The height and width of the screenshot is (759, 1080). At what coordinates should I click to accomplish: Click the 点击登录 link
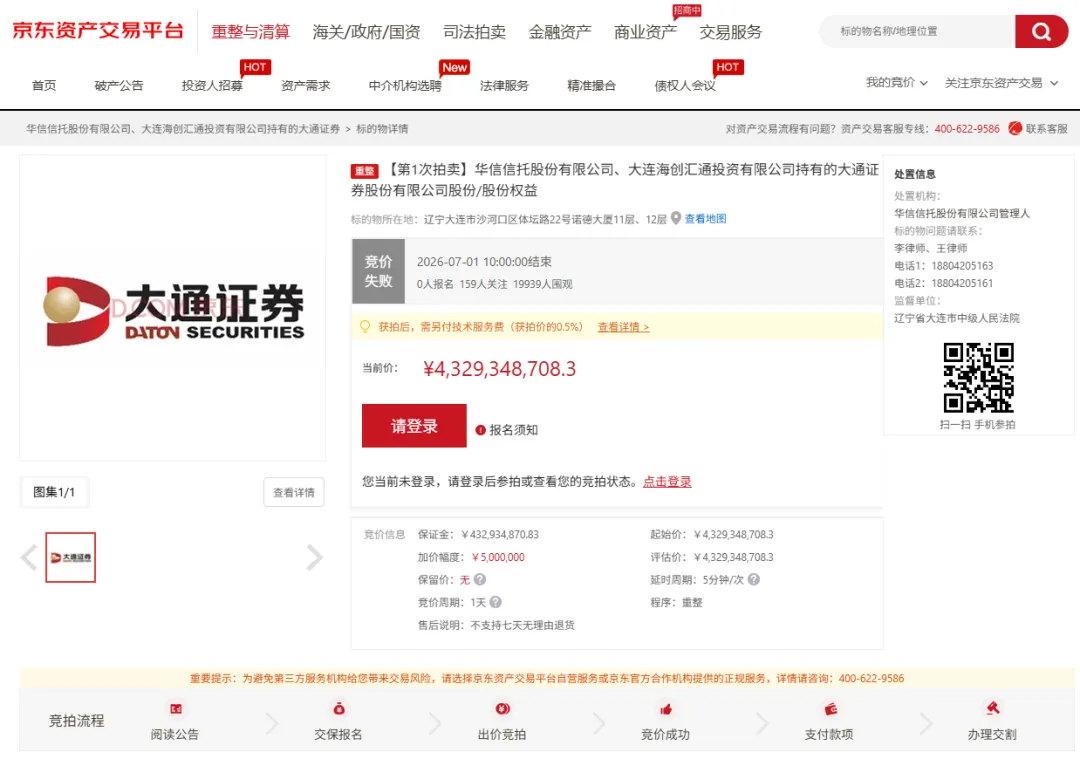667,481
